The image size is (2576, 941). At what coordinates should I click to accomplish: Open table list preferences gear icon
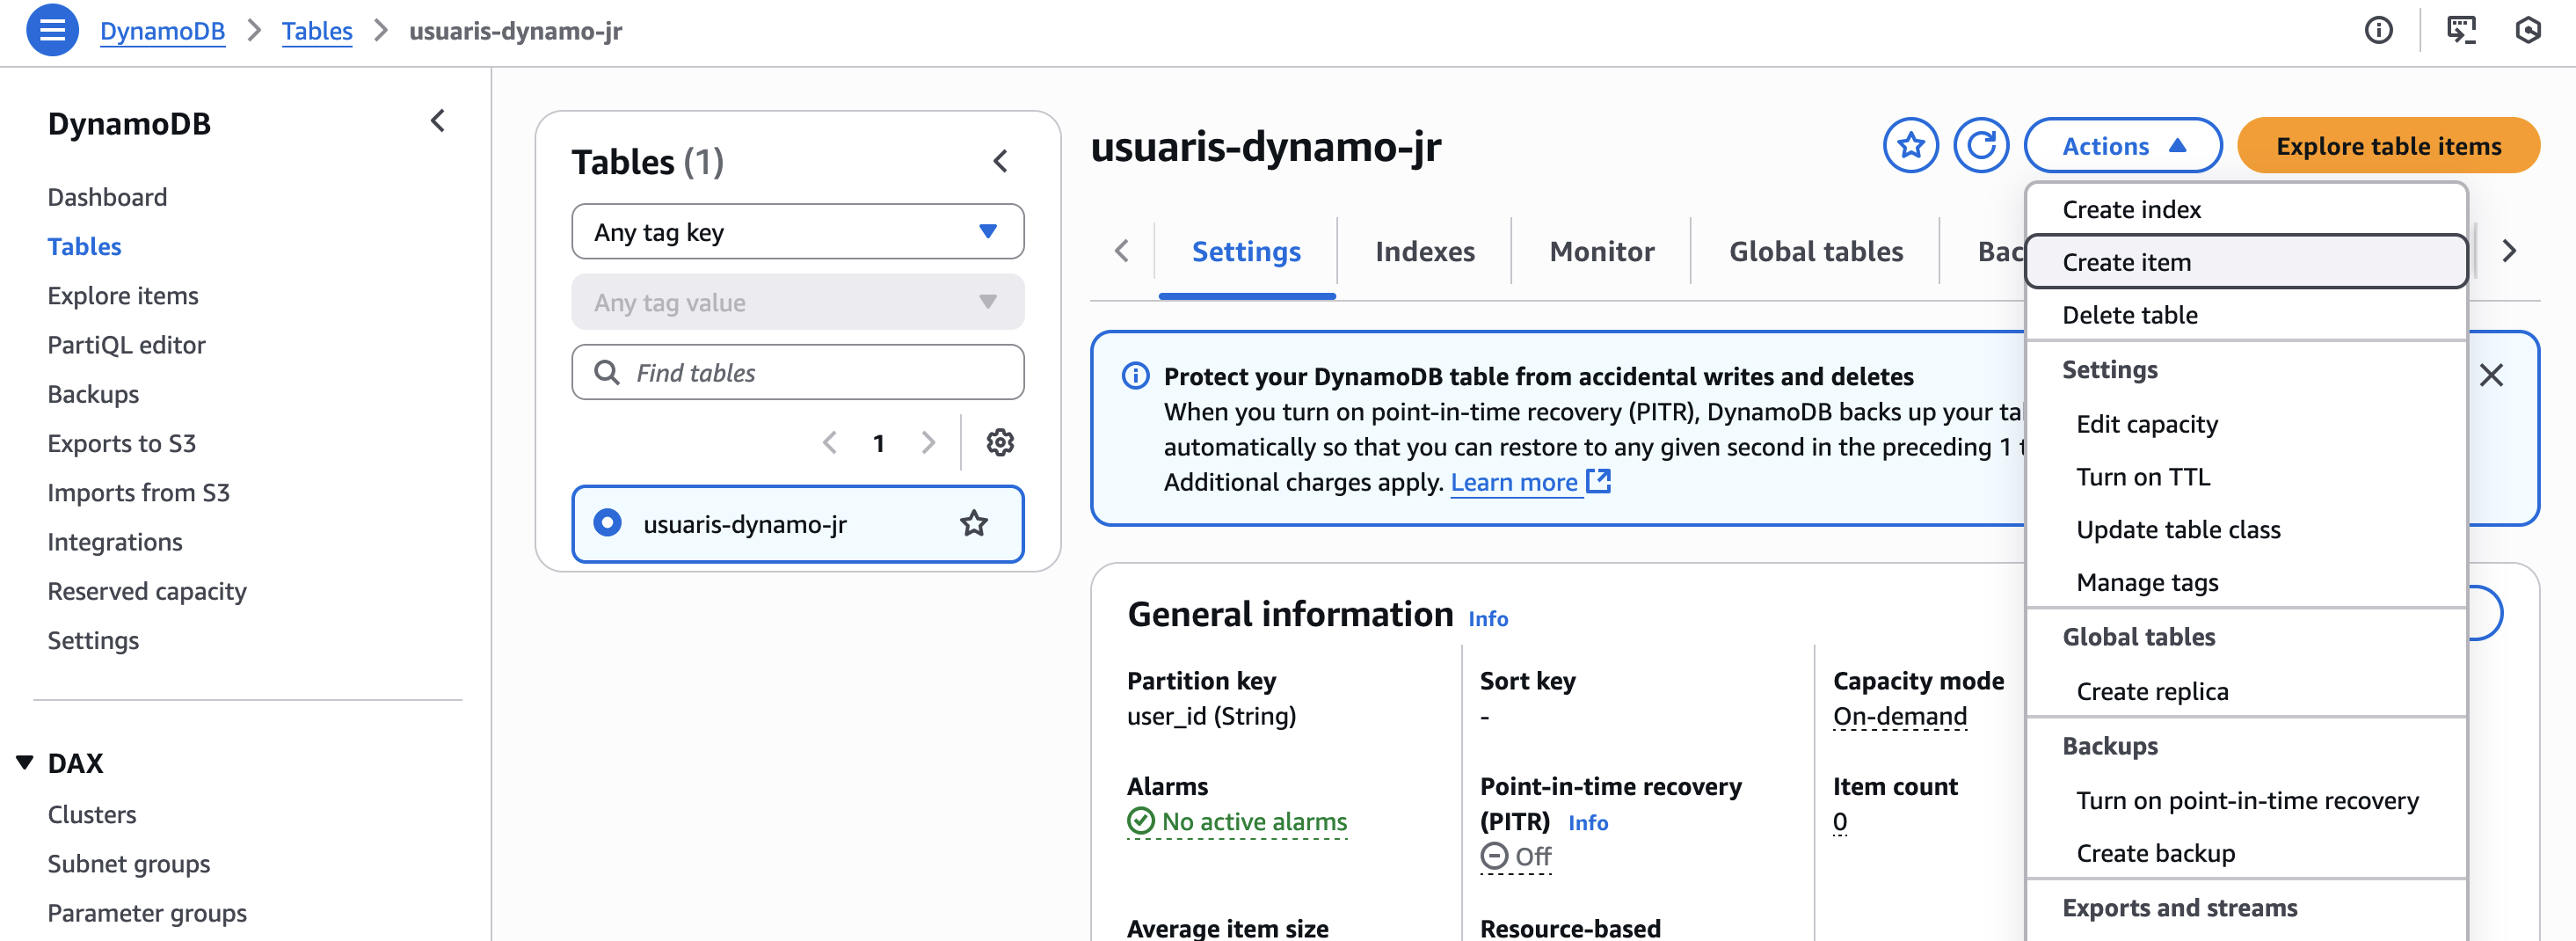click(x=1000, y=442)
